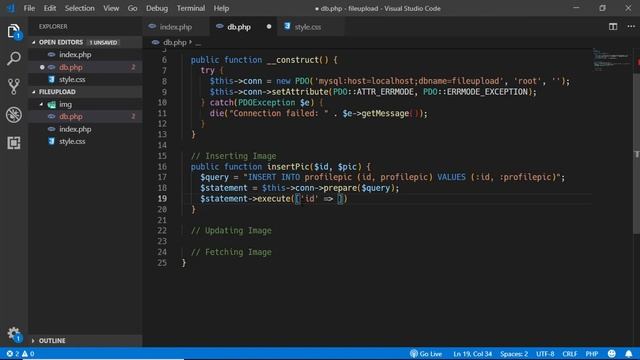Click the Split Editor icon
This screenshot has height=360, width=640.
pyautogui.click(x=613, y=27)
